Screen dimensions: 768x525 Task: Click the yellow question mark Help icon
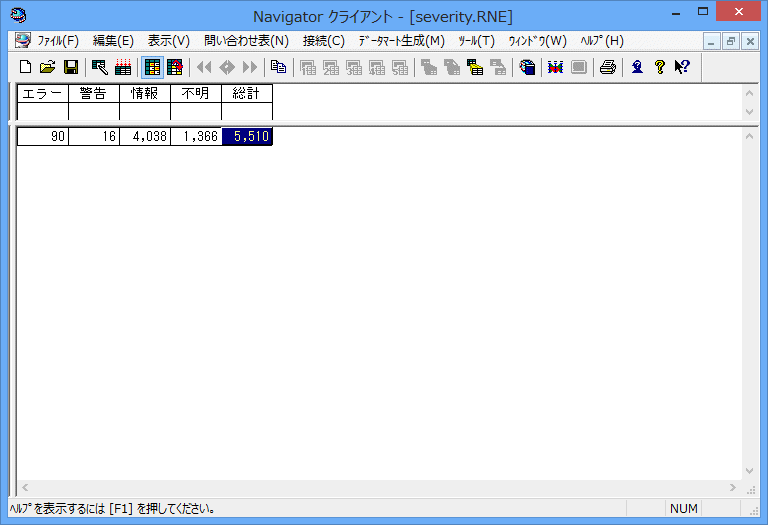[660, 67]
